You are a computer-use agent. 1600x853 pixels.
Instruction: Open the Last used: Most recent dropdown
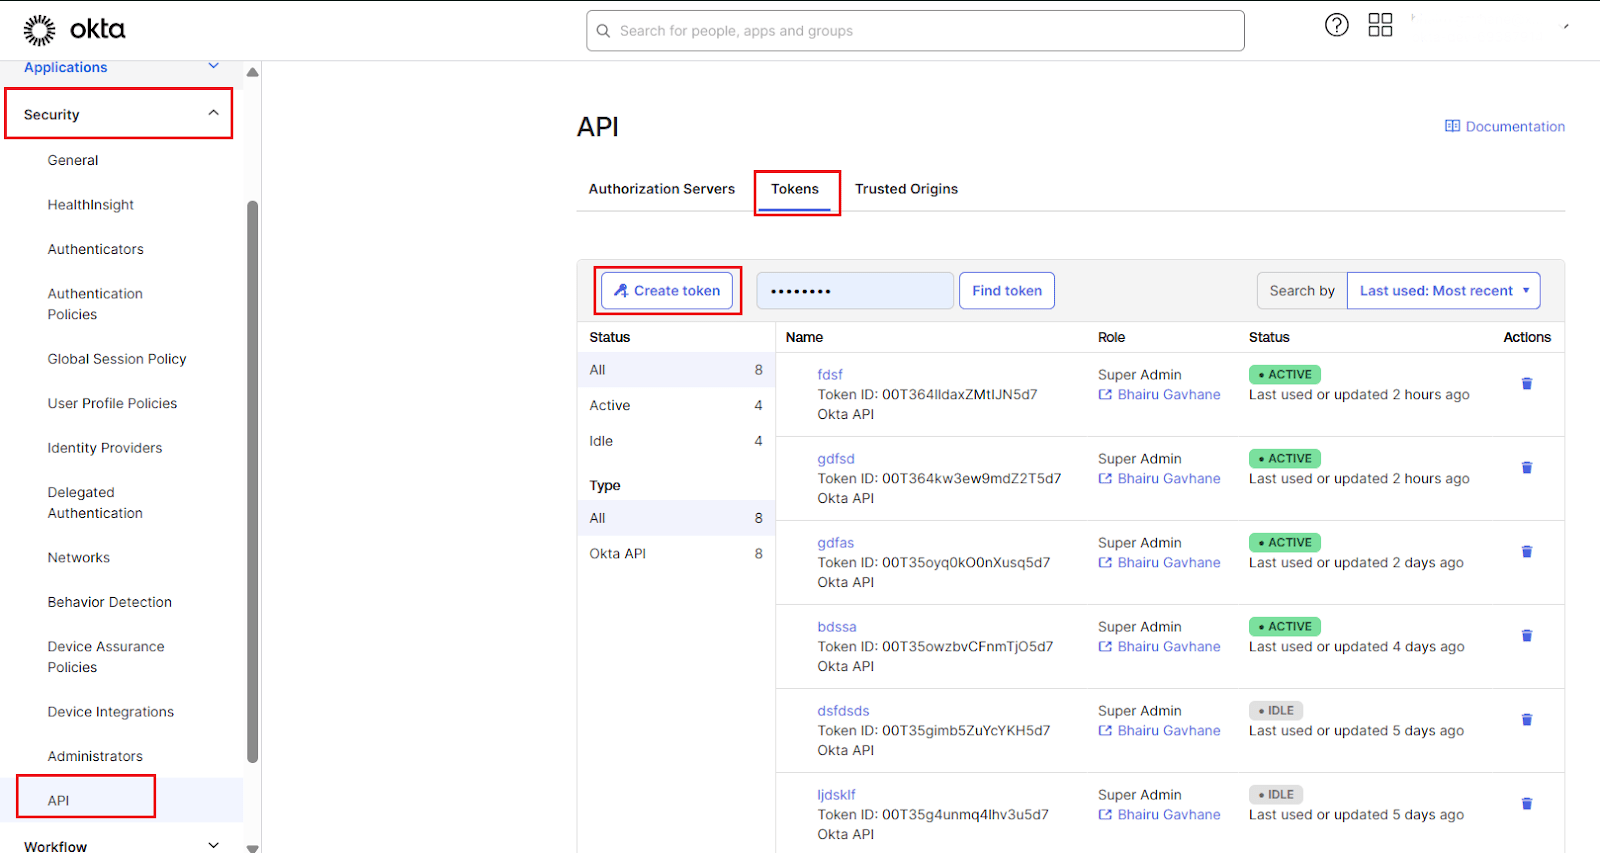tap(1443, 291)
